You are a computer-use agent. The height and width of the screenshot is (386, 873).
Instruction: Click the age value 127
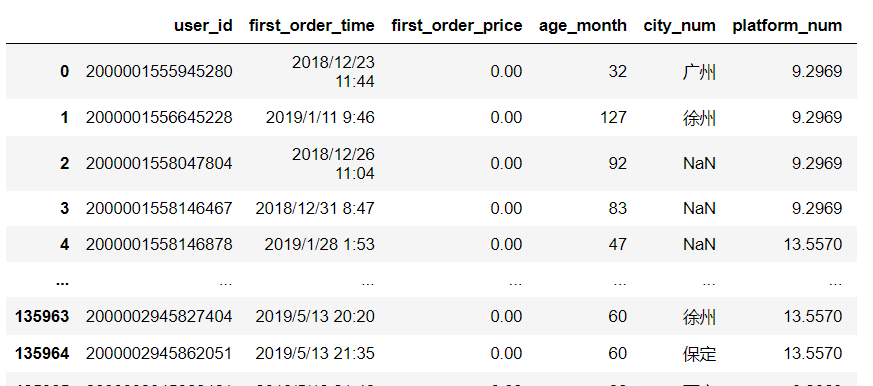[613, 118]
